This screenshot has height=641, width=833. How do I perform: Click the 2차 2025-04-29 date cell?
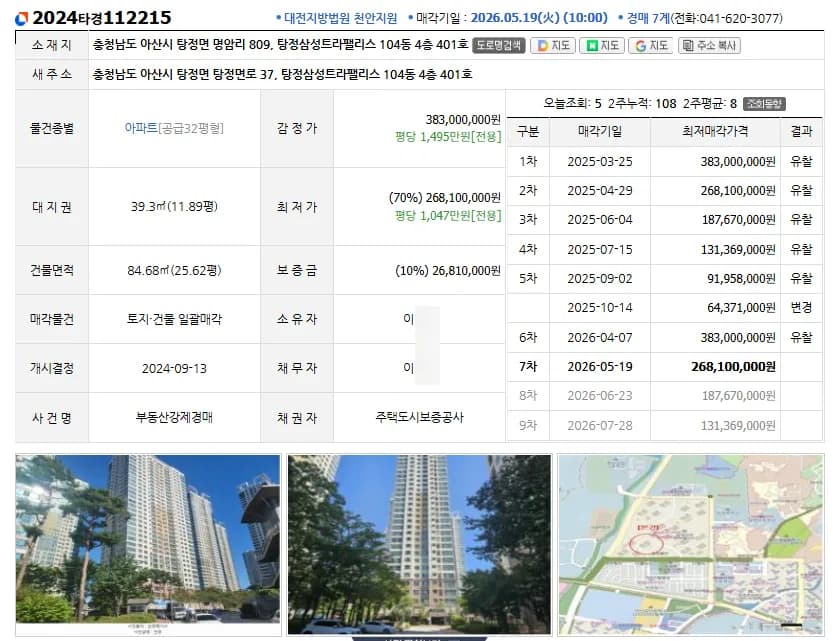click(x=600, y=191)
